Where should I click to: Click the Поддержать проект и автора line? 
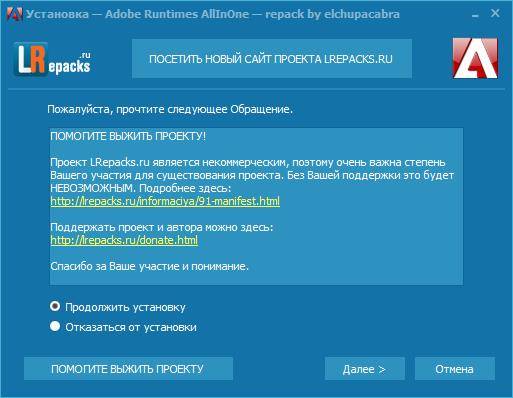[162, 227]
